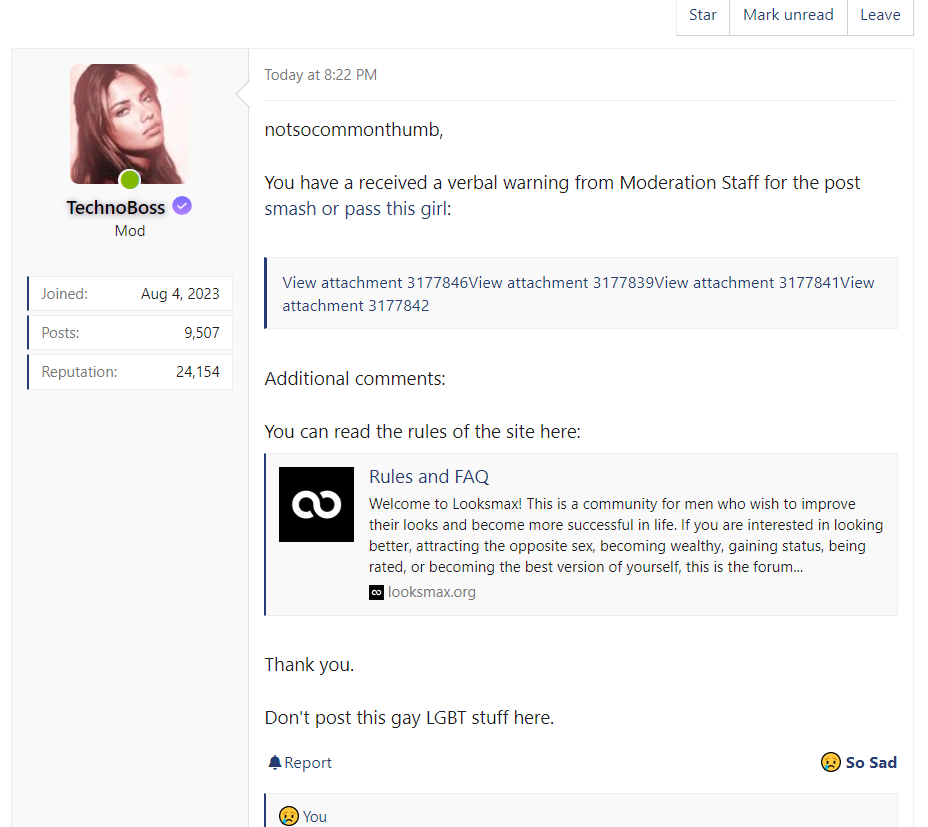Screen dimensions: 928x827
Task: Click the Today at 8:22 PM timestamp
Action: pyautogui.click(x=320, y=75)
